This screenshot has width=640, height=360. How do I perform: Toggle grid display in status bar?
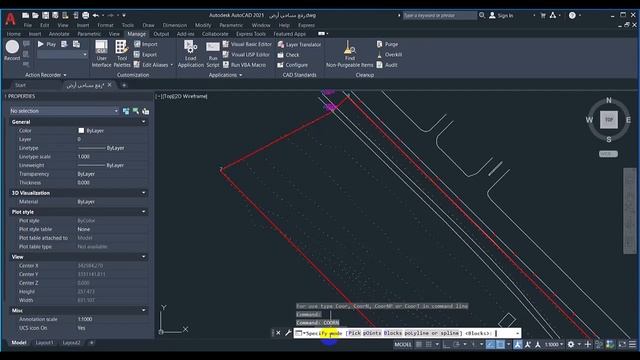pyautogui.click(x=419, y=344)
